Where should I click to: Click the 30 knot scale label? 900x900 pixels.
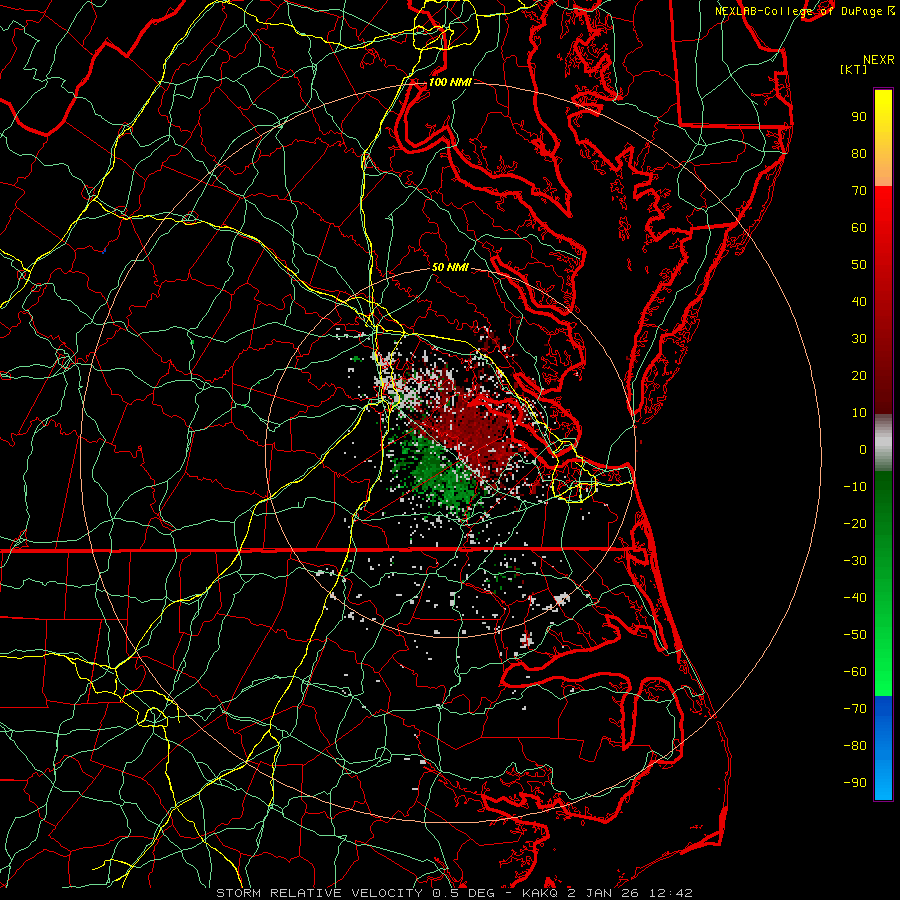pos(859,339)
